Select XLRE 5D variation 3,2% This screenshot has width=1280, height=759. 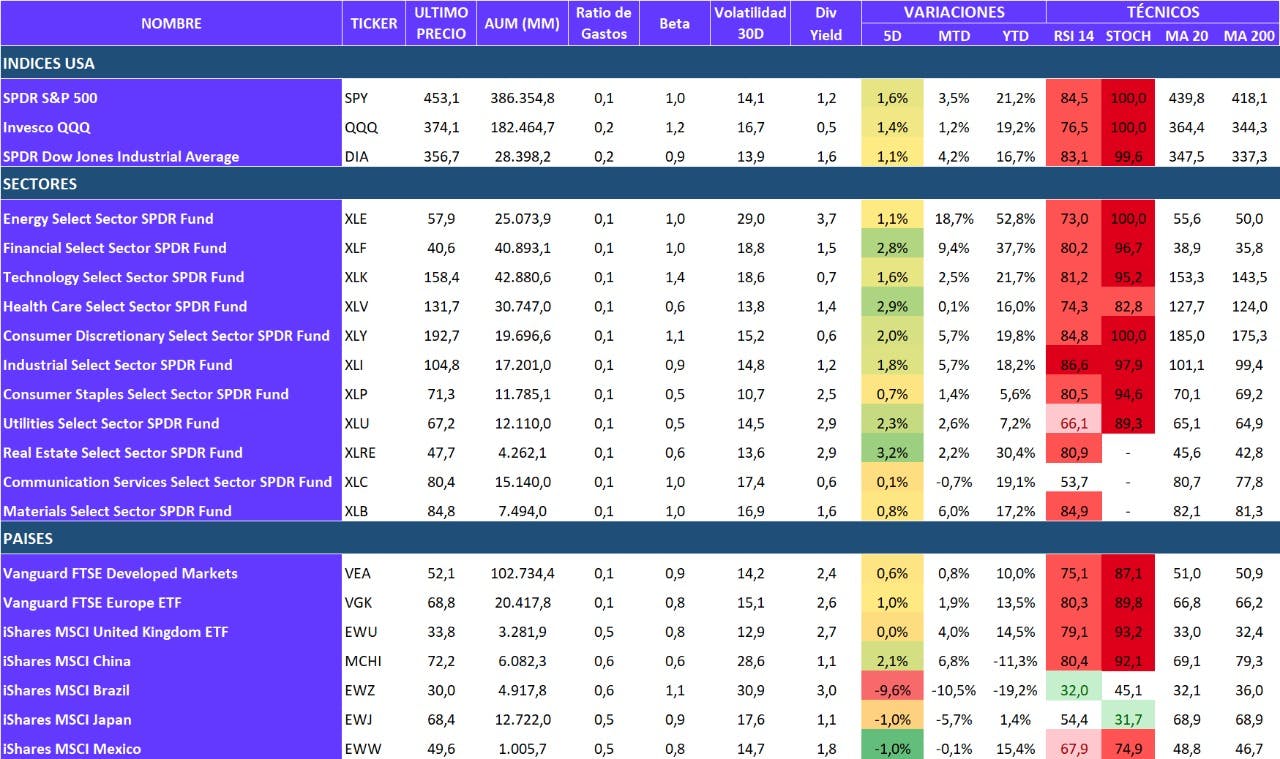[891, 452]
